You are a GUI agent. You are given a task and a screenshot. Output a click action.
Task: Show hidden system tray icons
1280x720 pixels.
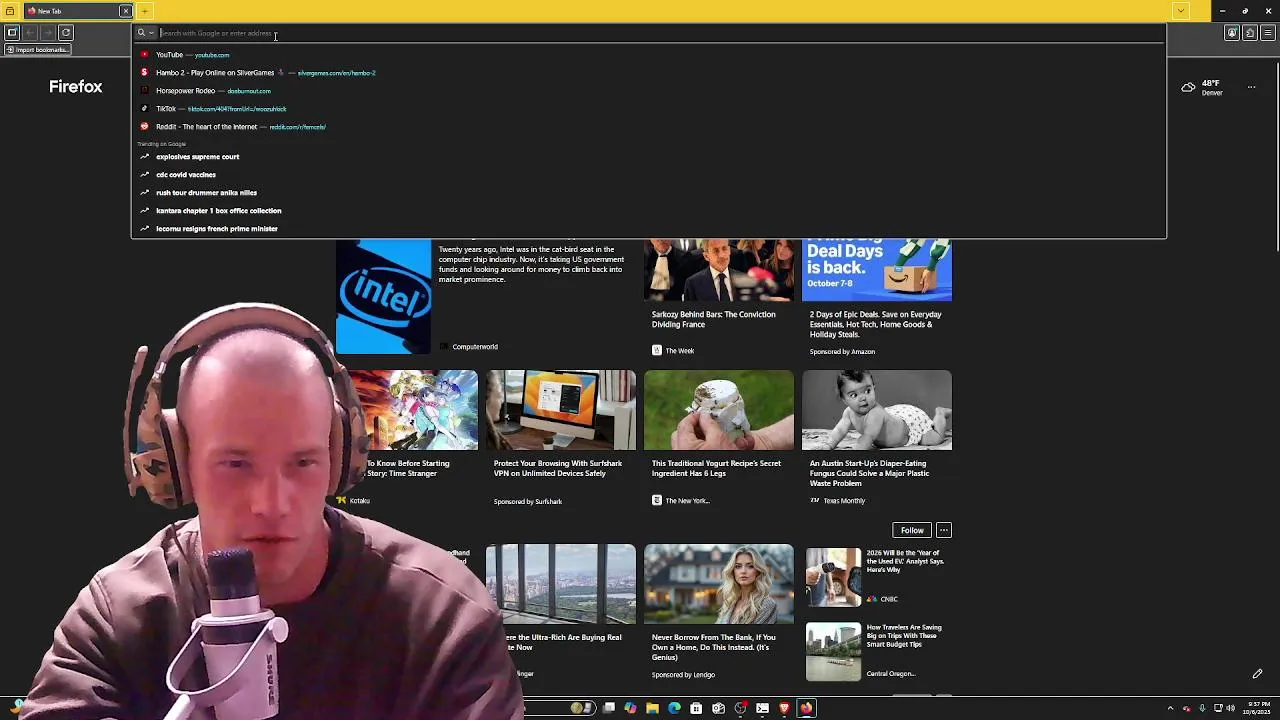point(1170,708)
